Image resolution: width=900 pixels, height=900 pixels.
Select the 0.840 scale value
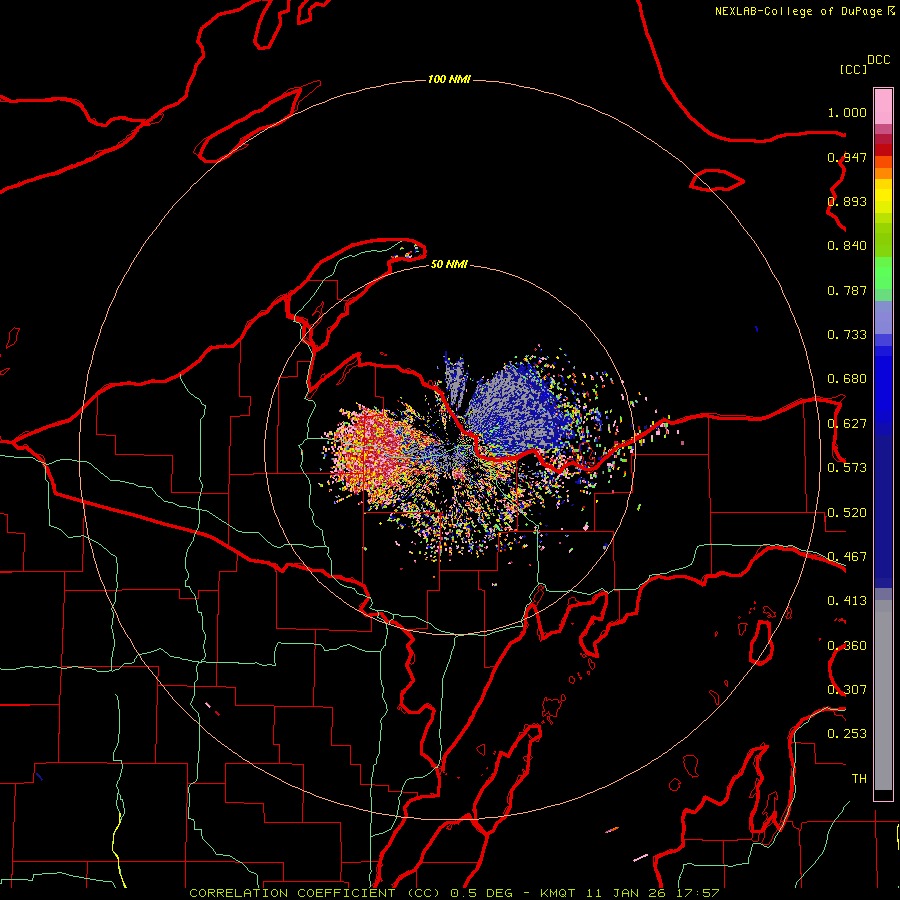pos(847,246)
